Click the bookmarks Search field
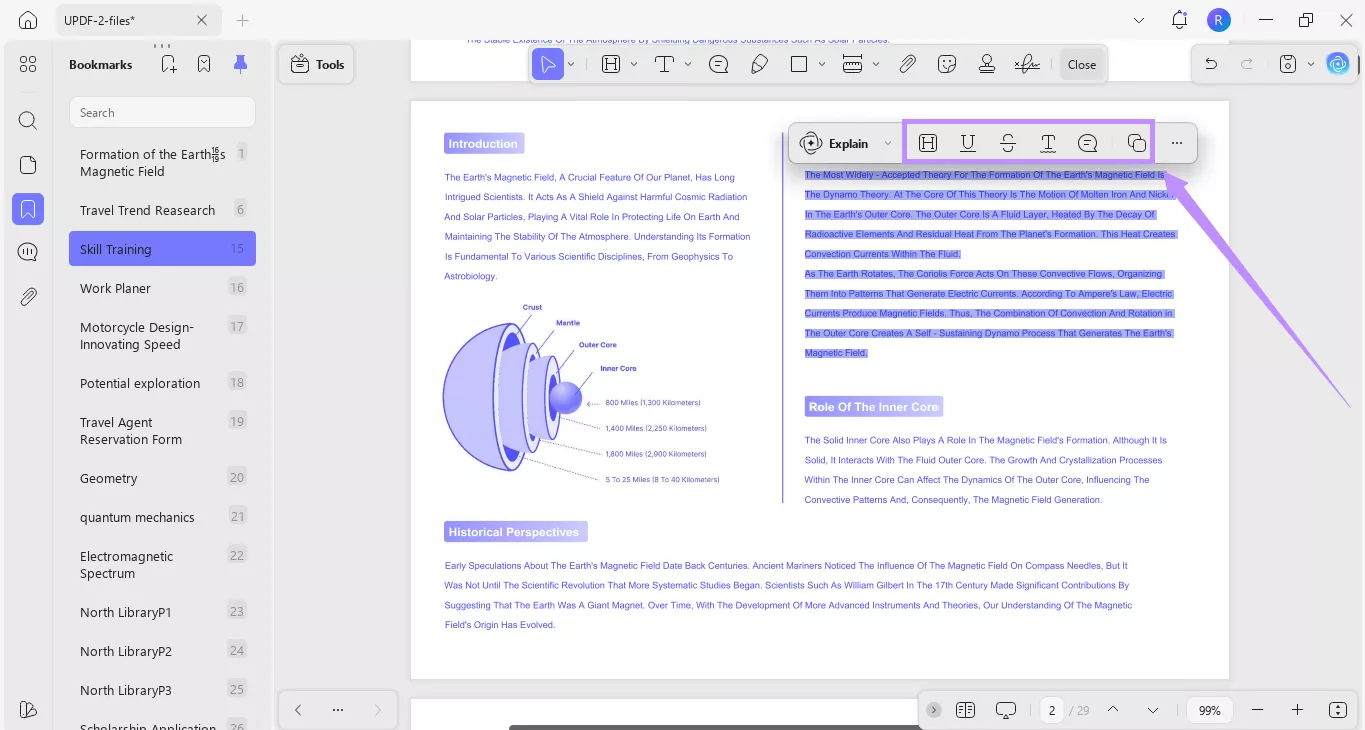The height and width of the screenshot is (730, 1365). pyautogui.click(x=162, y=112)
